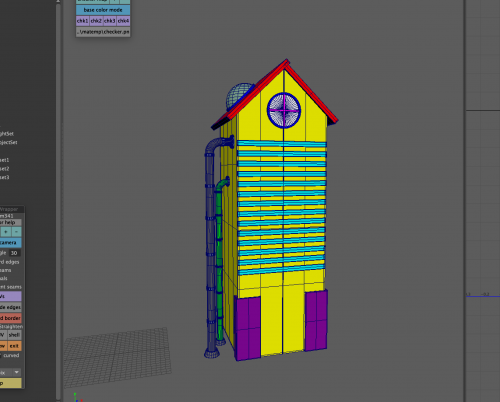Click the gray edges button below purple
The image size is (500, 402).
tap(11, 307)
